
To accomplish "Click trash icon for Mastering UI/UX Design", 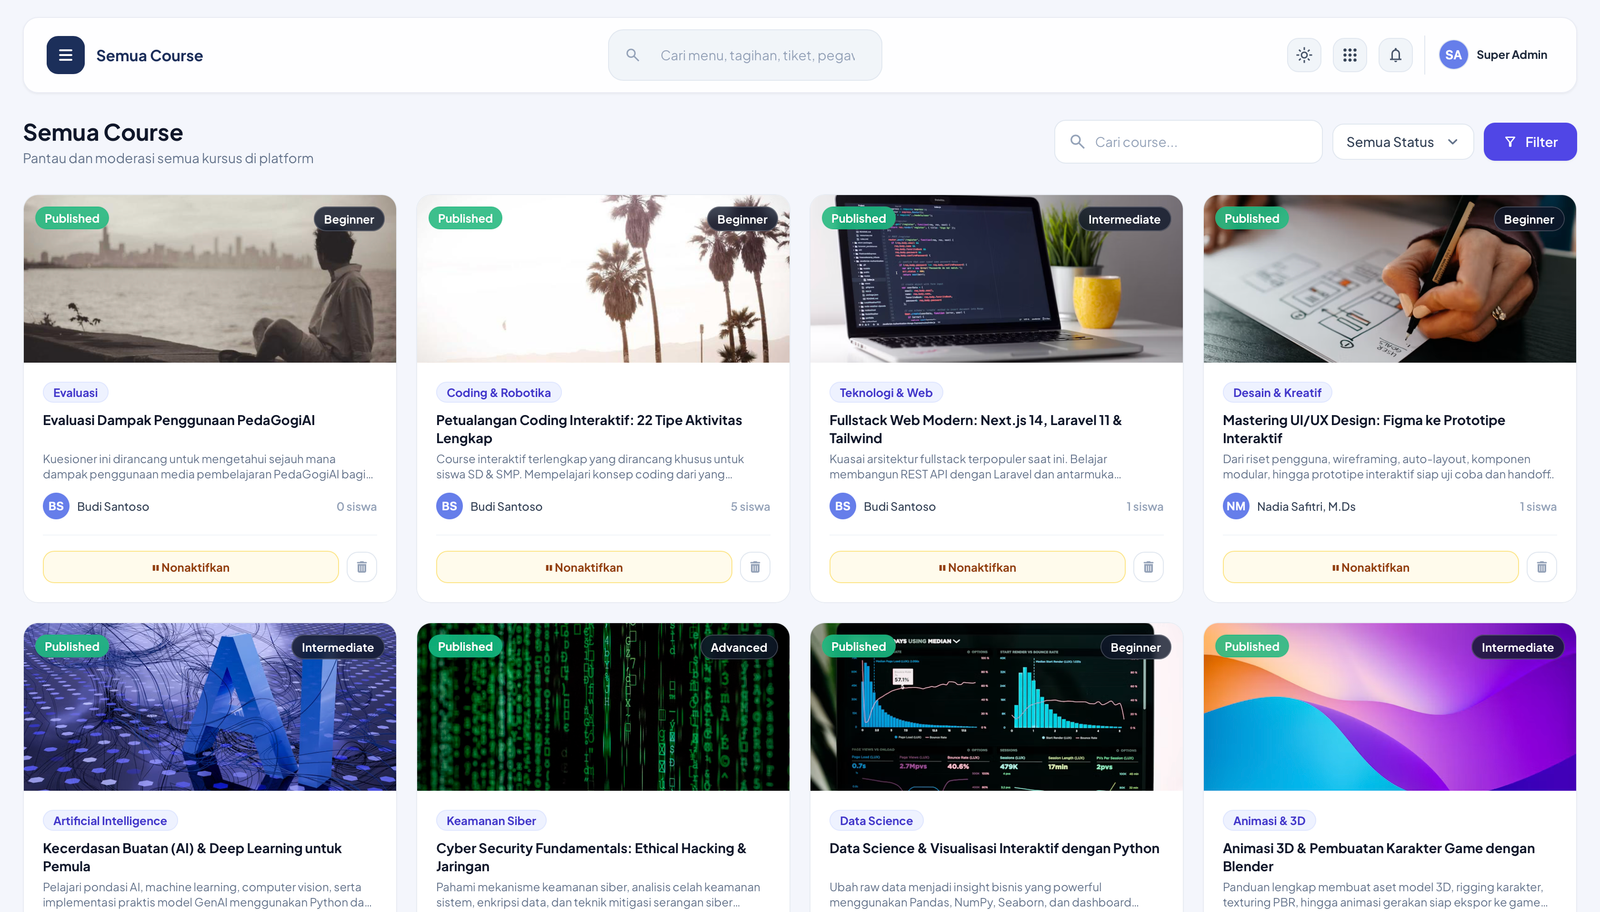I will (x=1542, y=567).
